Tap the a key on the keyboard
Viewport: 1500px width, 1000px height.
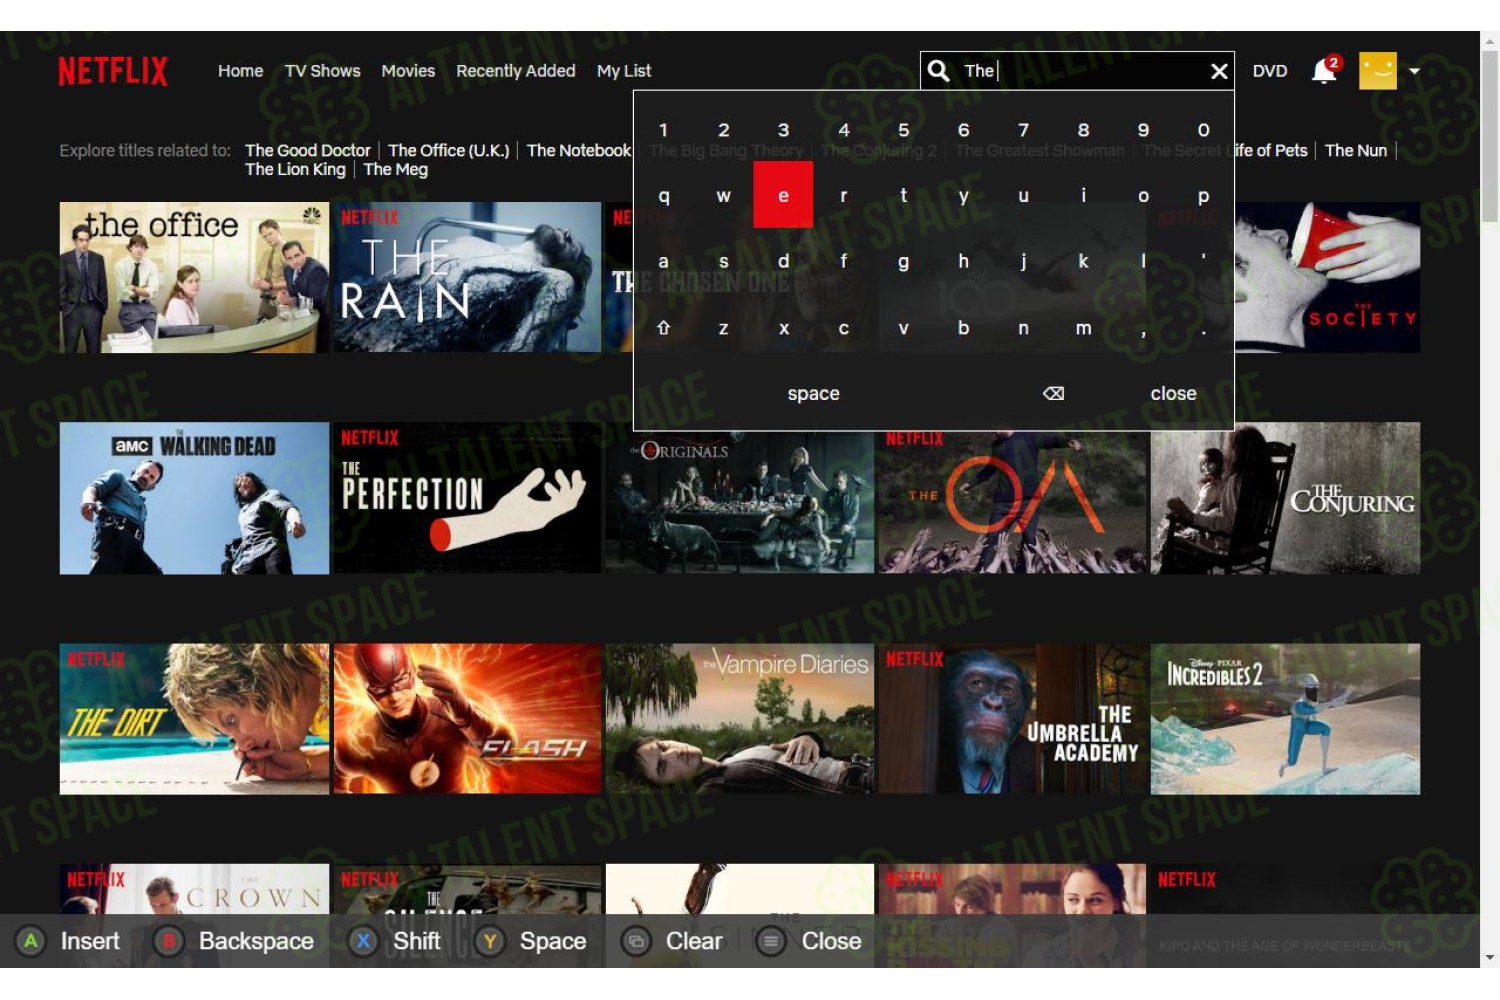pos(663,261)
